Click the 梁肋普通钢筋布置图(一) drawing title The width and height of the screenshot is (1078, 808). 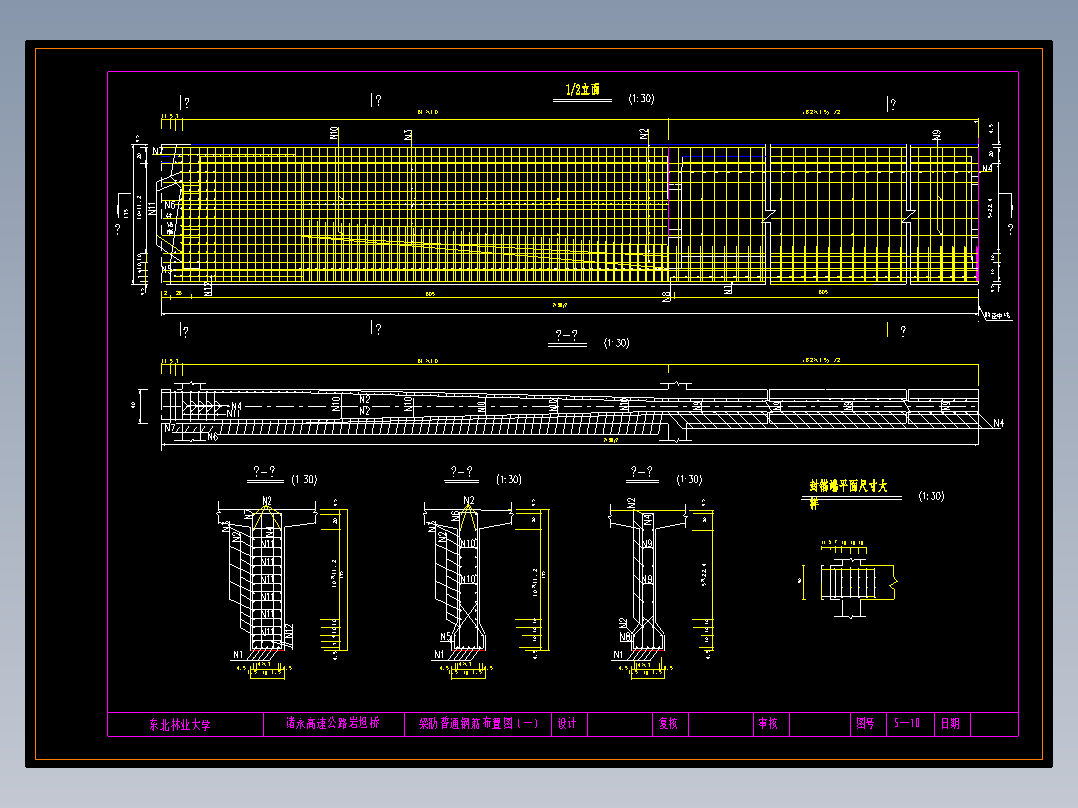478,723
